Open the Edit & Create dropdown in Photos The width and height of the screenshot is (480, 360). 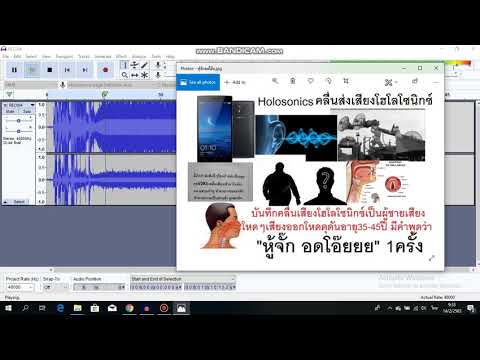pos(391,82)
